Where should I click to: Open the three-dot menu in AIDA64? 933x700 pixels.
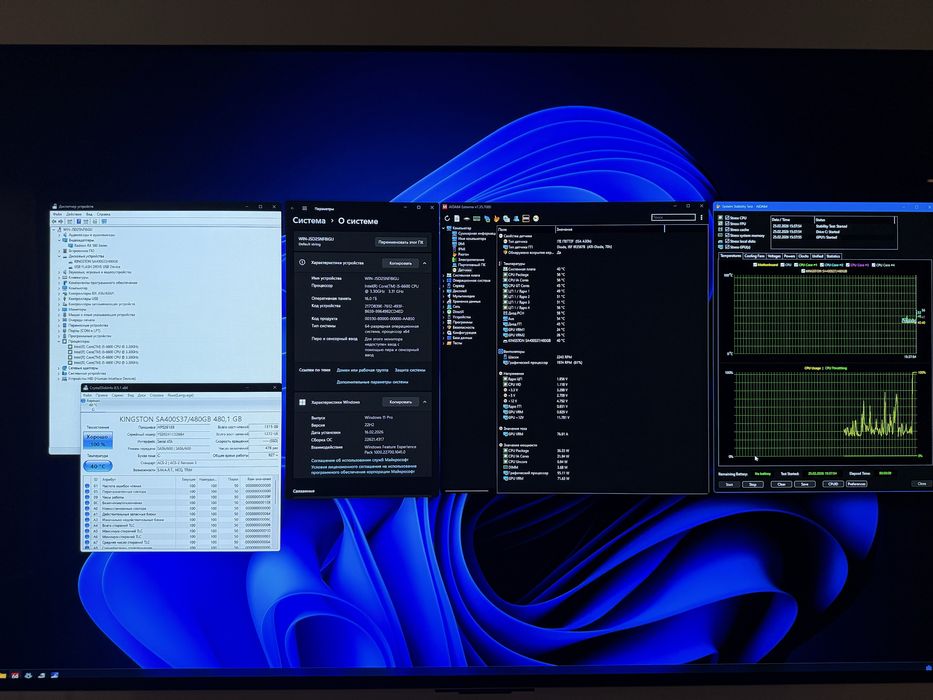click(x=702, y=218)
